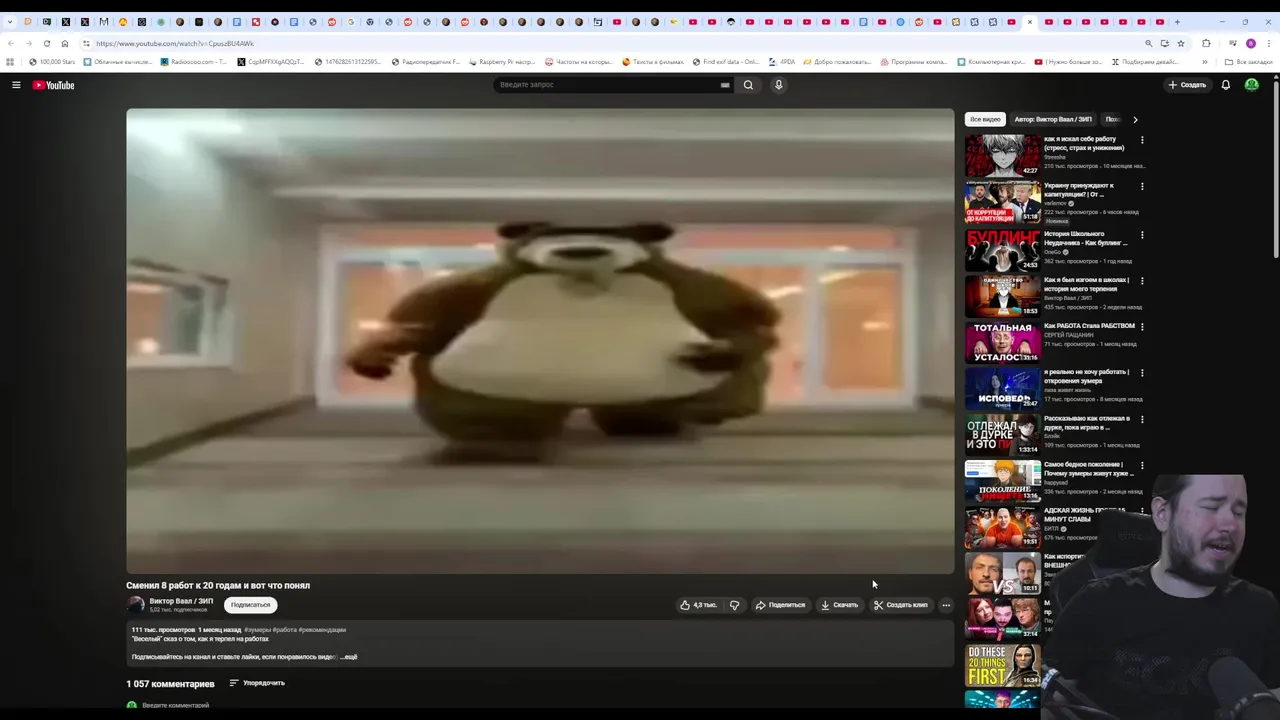Open 'Raspberry Pi' bookmark

point(501,62)
